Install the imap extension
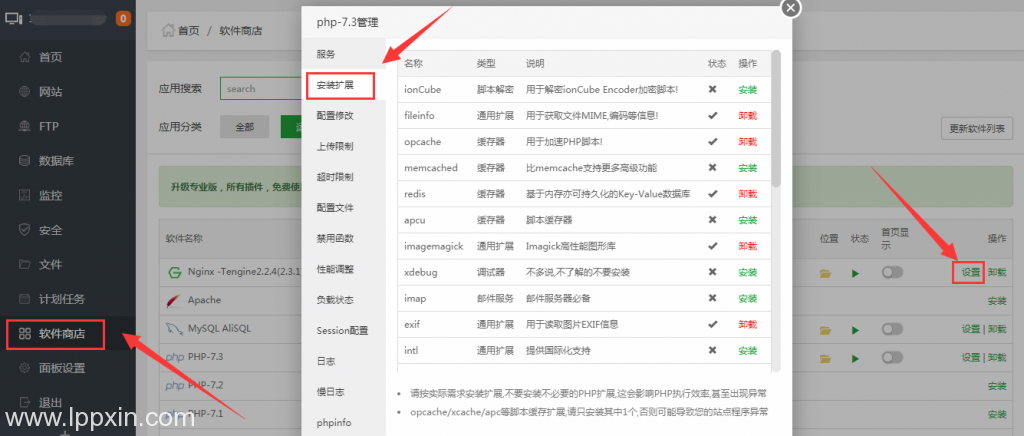1024x436 pixels. pyautogui.click(x=747, y=298)
